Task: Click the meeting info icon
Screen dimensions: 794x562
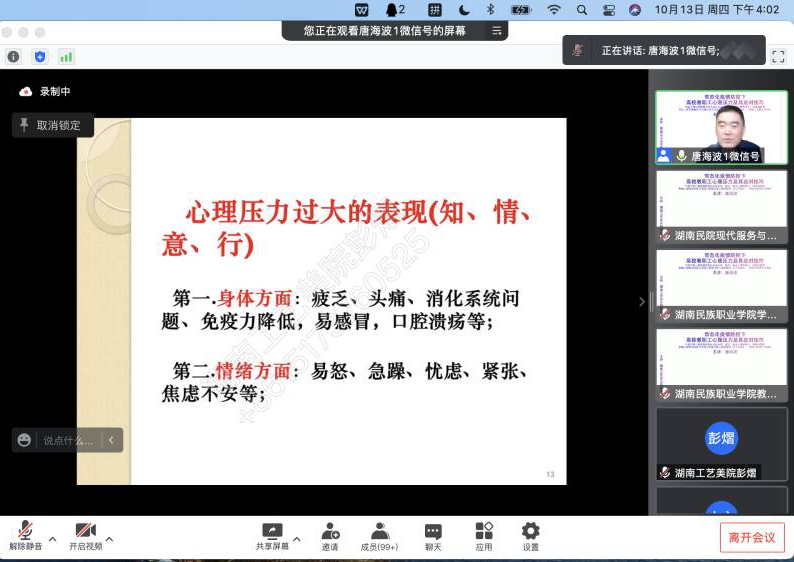Action: (x=13, y=57)
